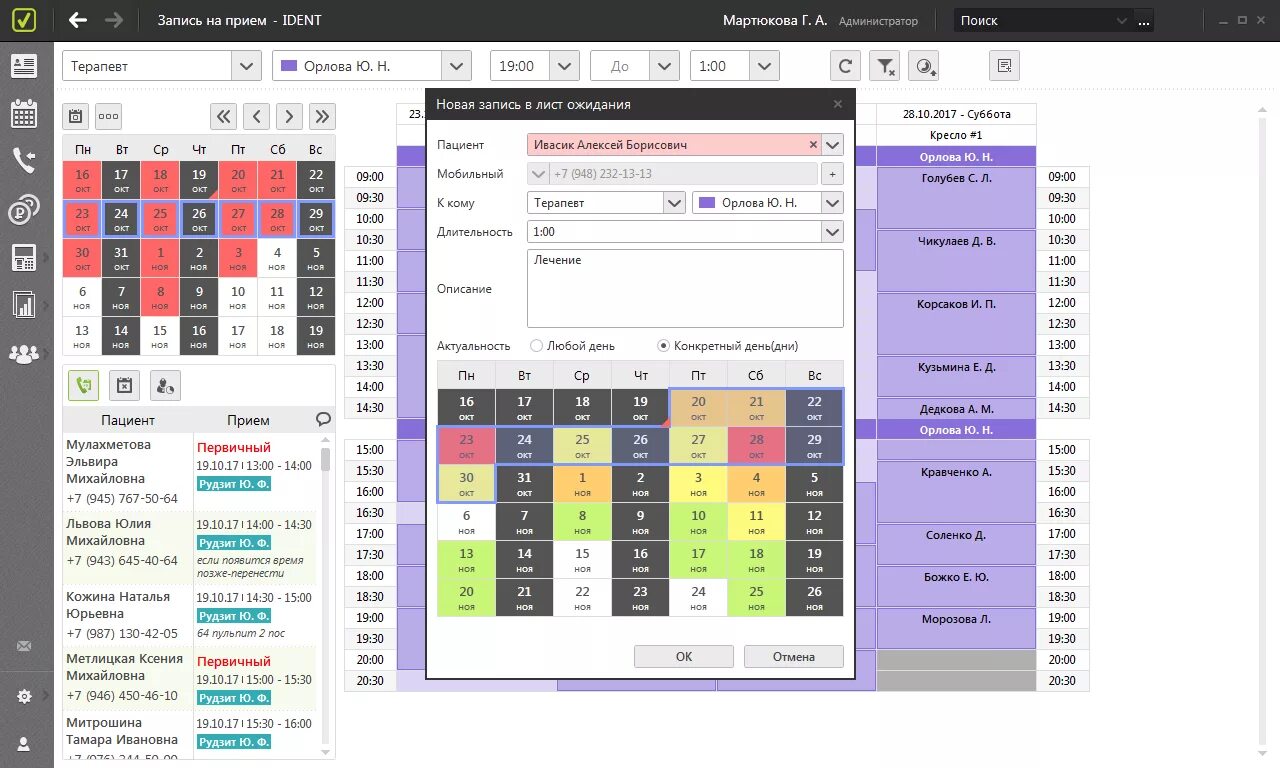Expand the Терапевт specialty dropdown in toolbar
The width and height of the screenshot is (1280, 768).
point(246,66)
